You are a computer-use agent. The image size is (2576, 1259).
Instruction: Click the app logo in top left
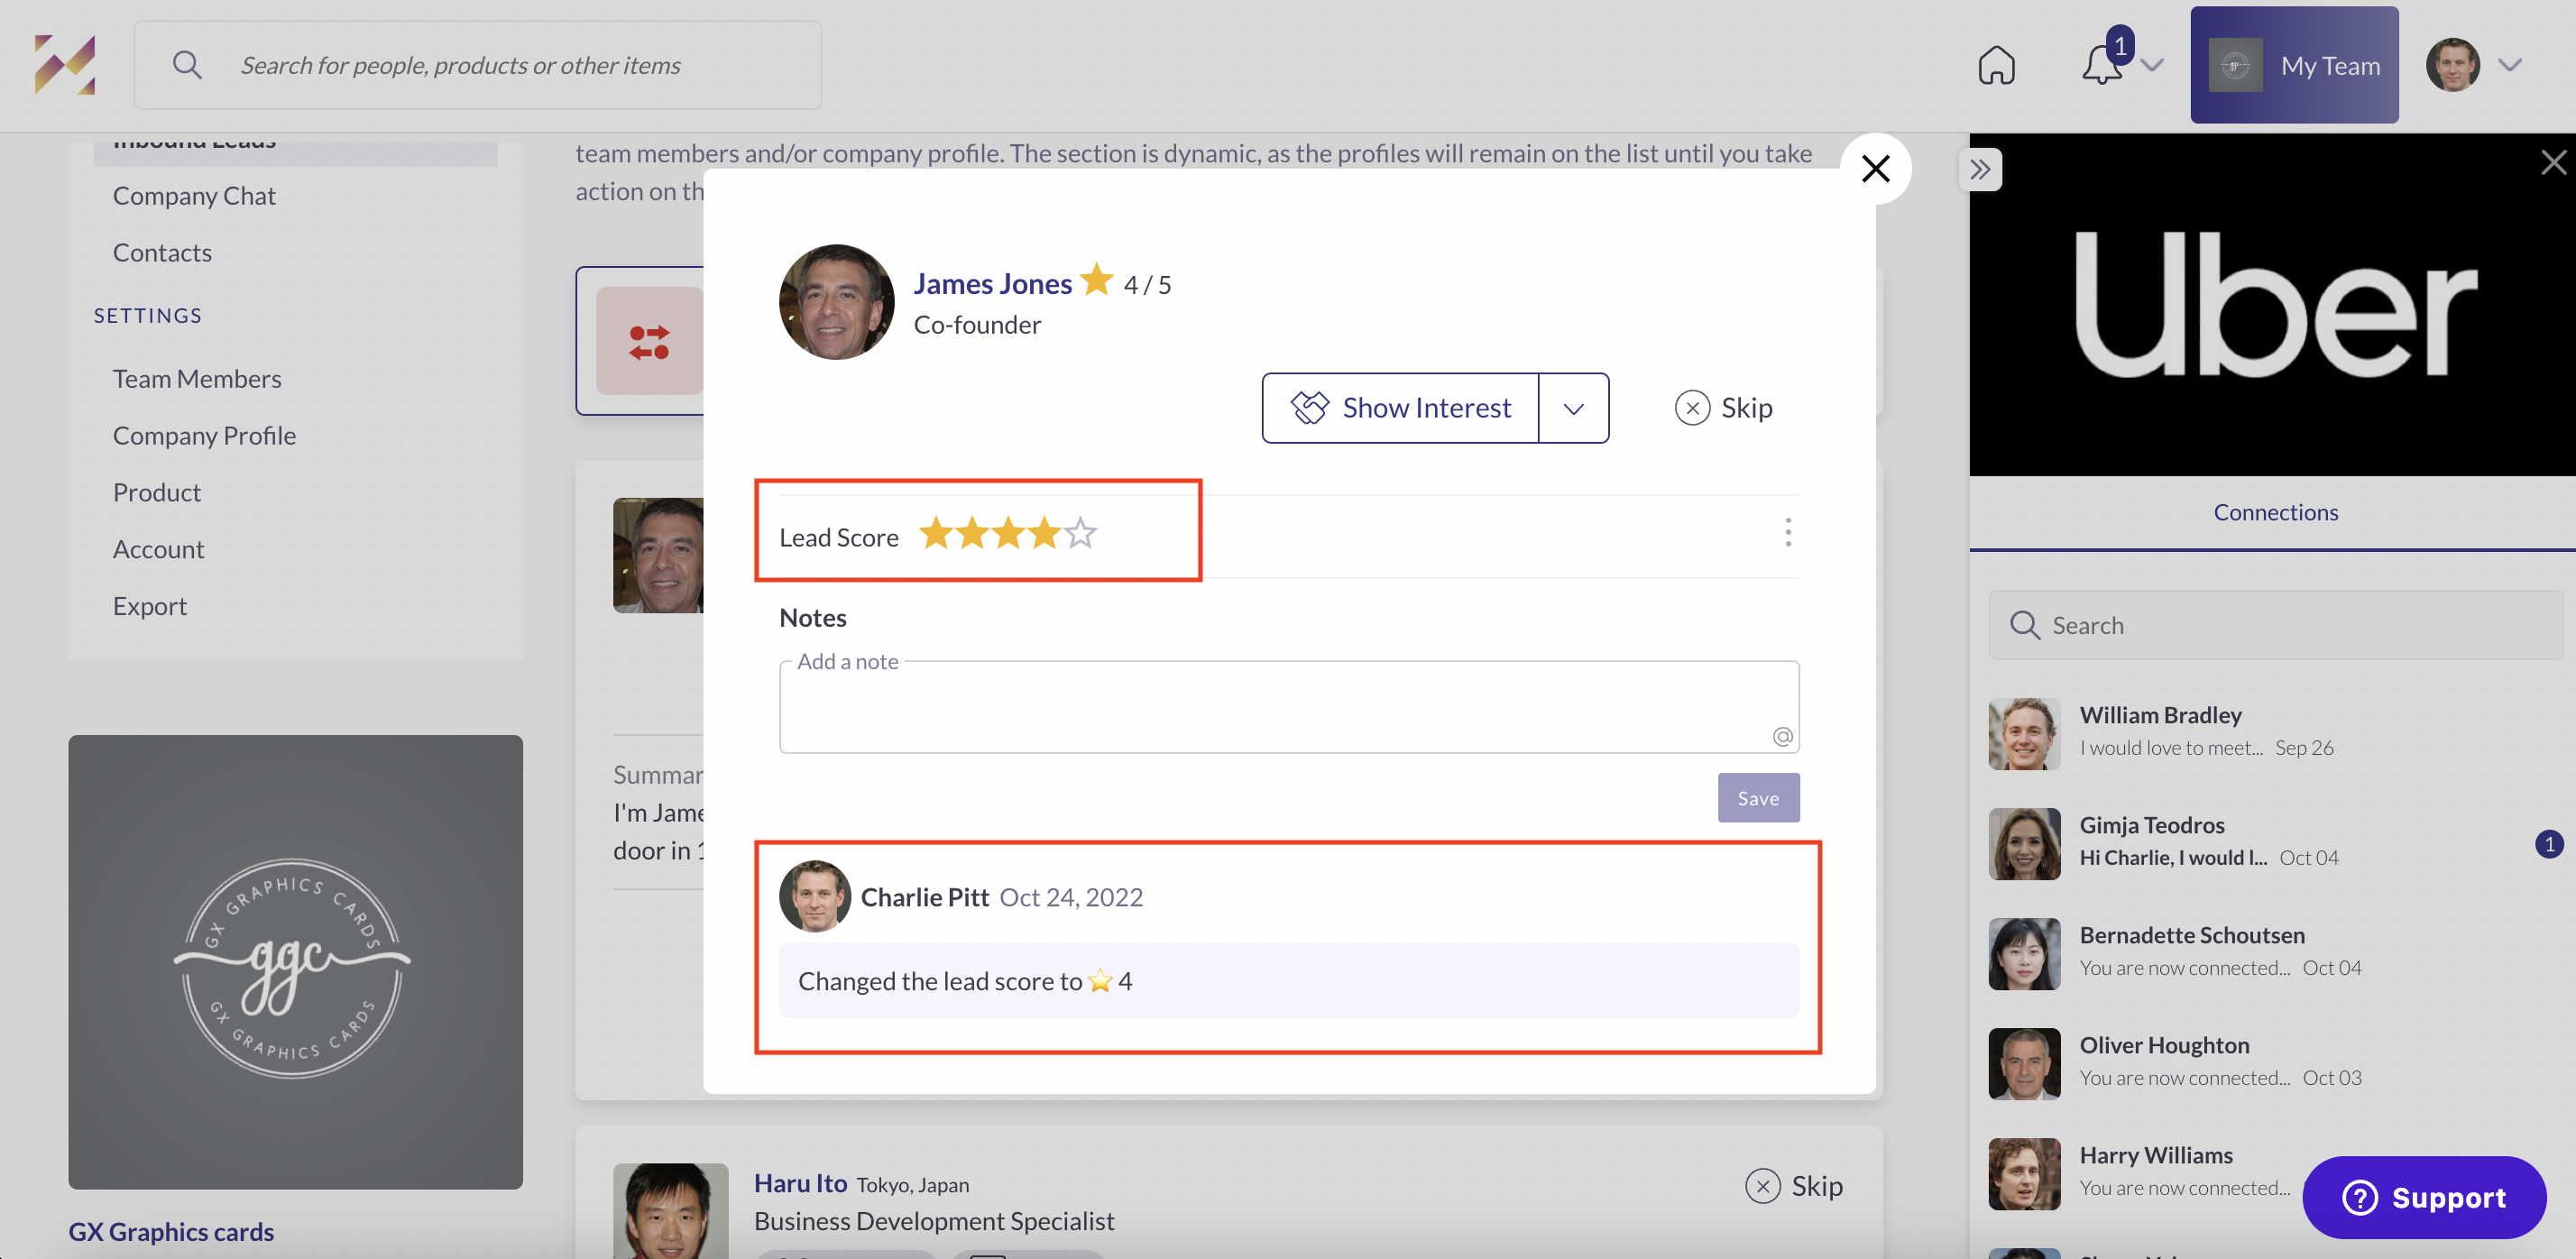click(x=65, y=65)
